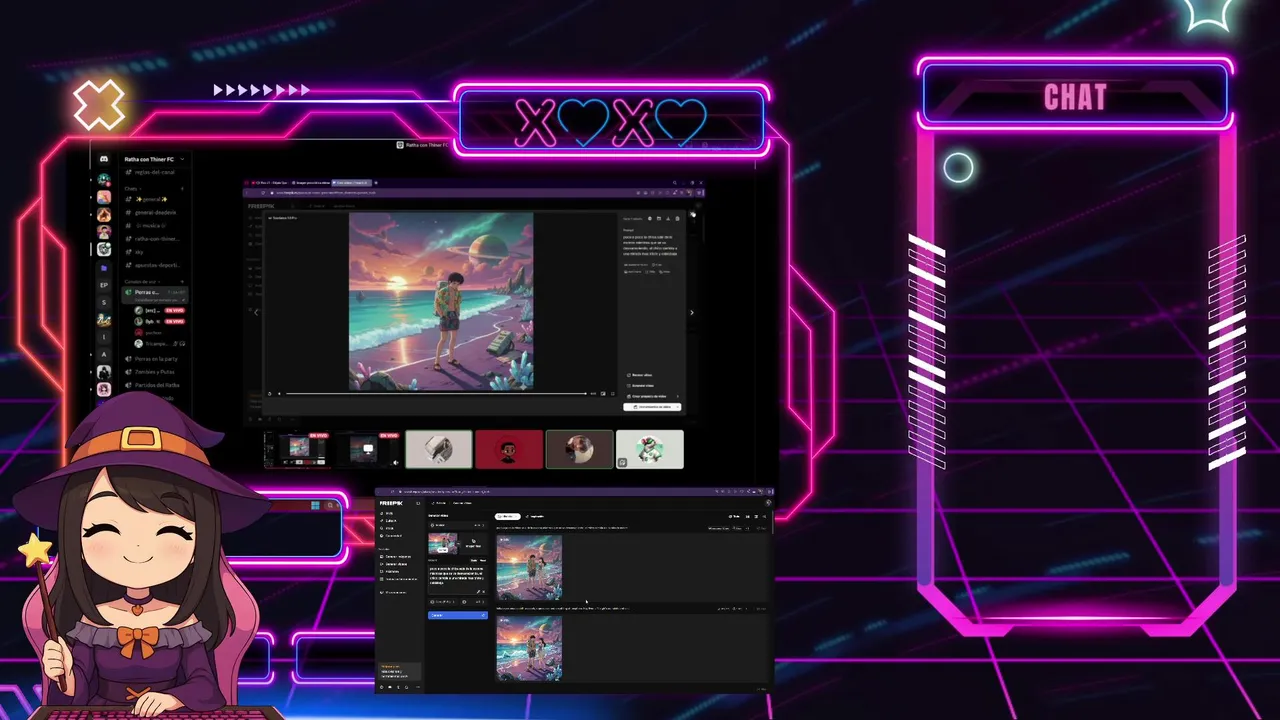This screenshot has height=720, width=1280.
Task: Collapse the Chats category in Discord
Action: click(x=131, y=188)
